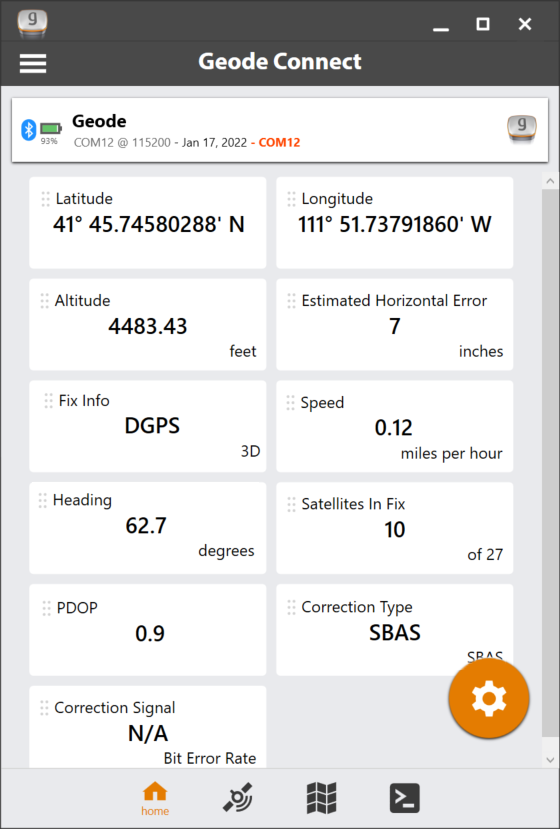Click the speed value 0.12

click(393, 428)
